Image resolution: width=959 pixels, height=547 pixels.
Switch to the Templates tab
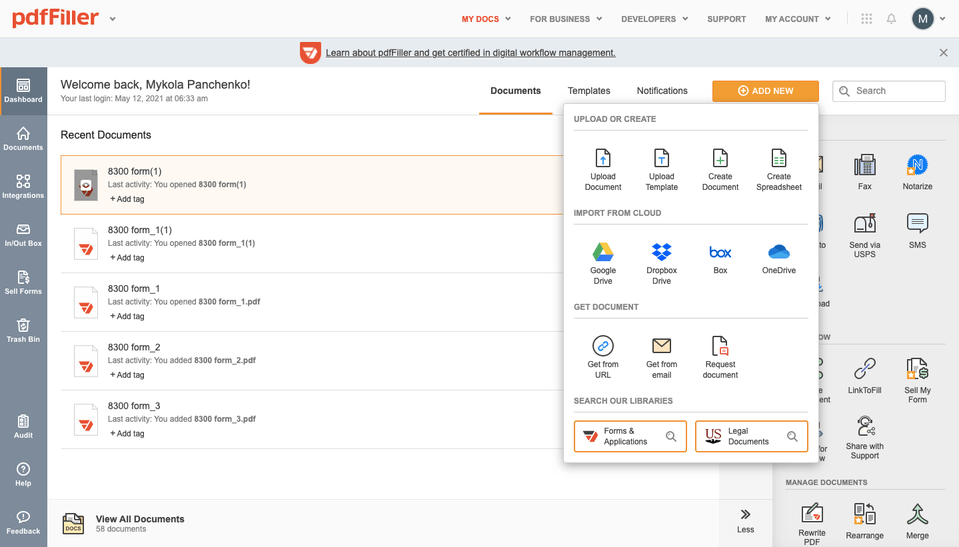[589, 91]
